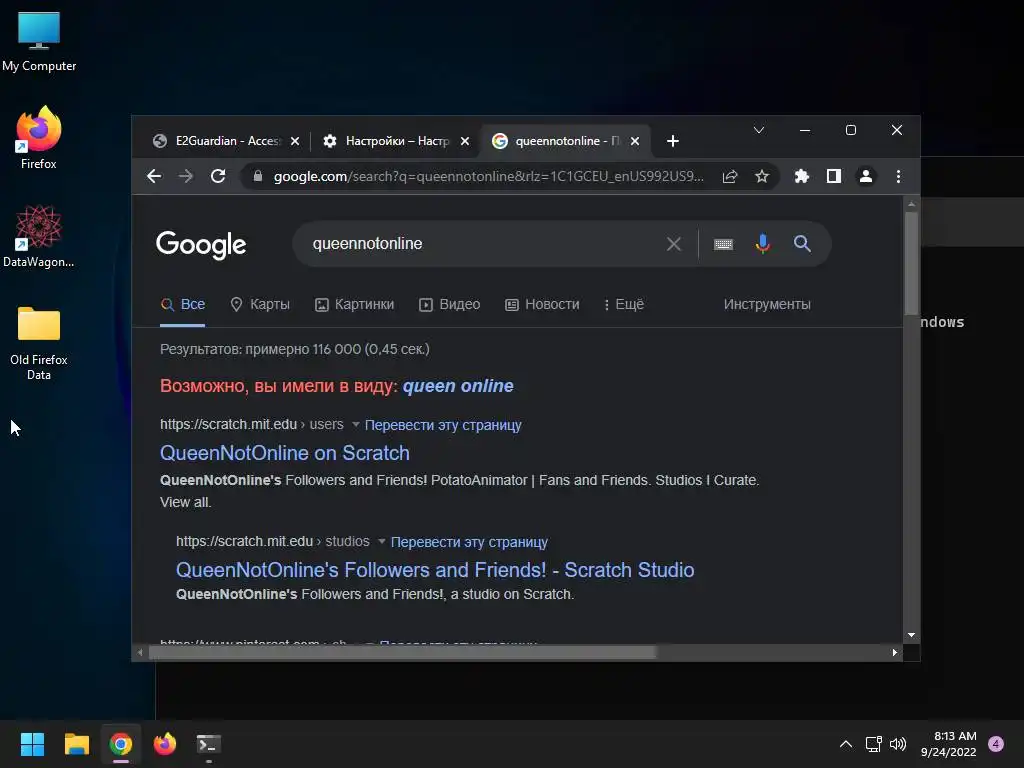Open the volume tray icon

(898, 744)
